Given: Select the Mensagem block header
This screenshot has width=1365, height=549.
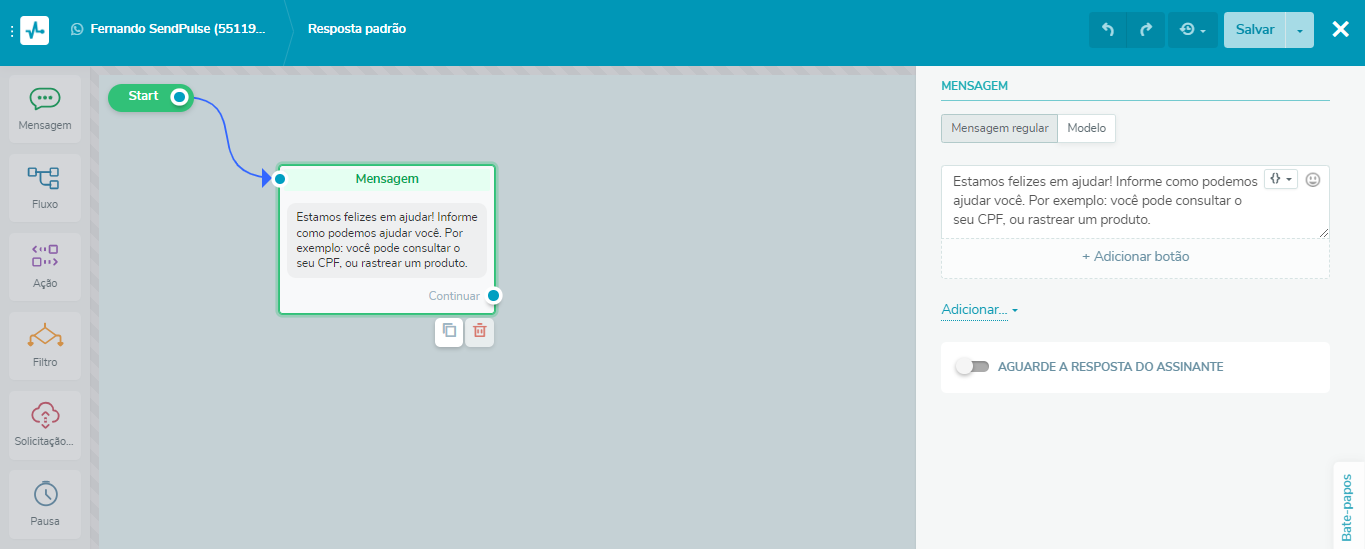Looking at the screenshot, I should click(387, 178).
